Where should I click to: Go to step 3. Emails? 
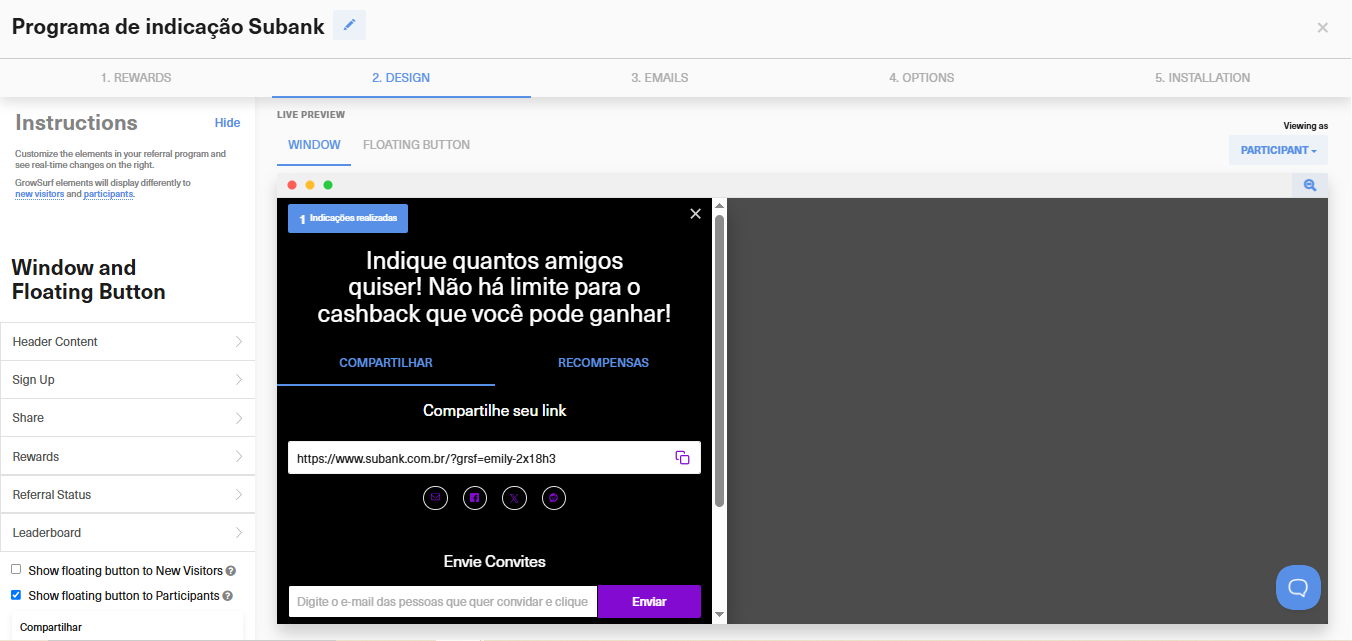[660, 77]
